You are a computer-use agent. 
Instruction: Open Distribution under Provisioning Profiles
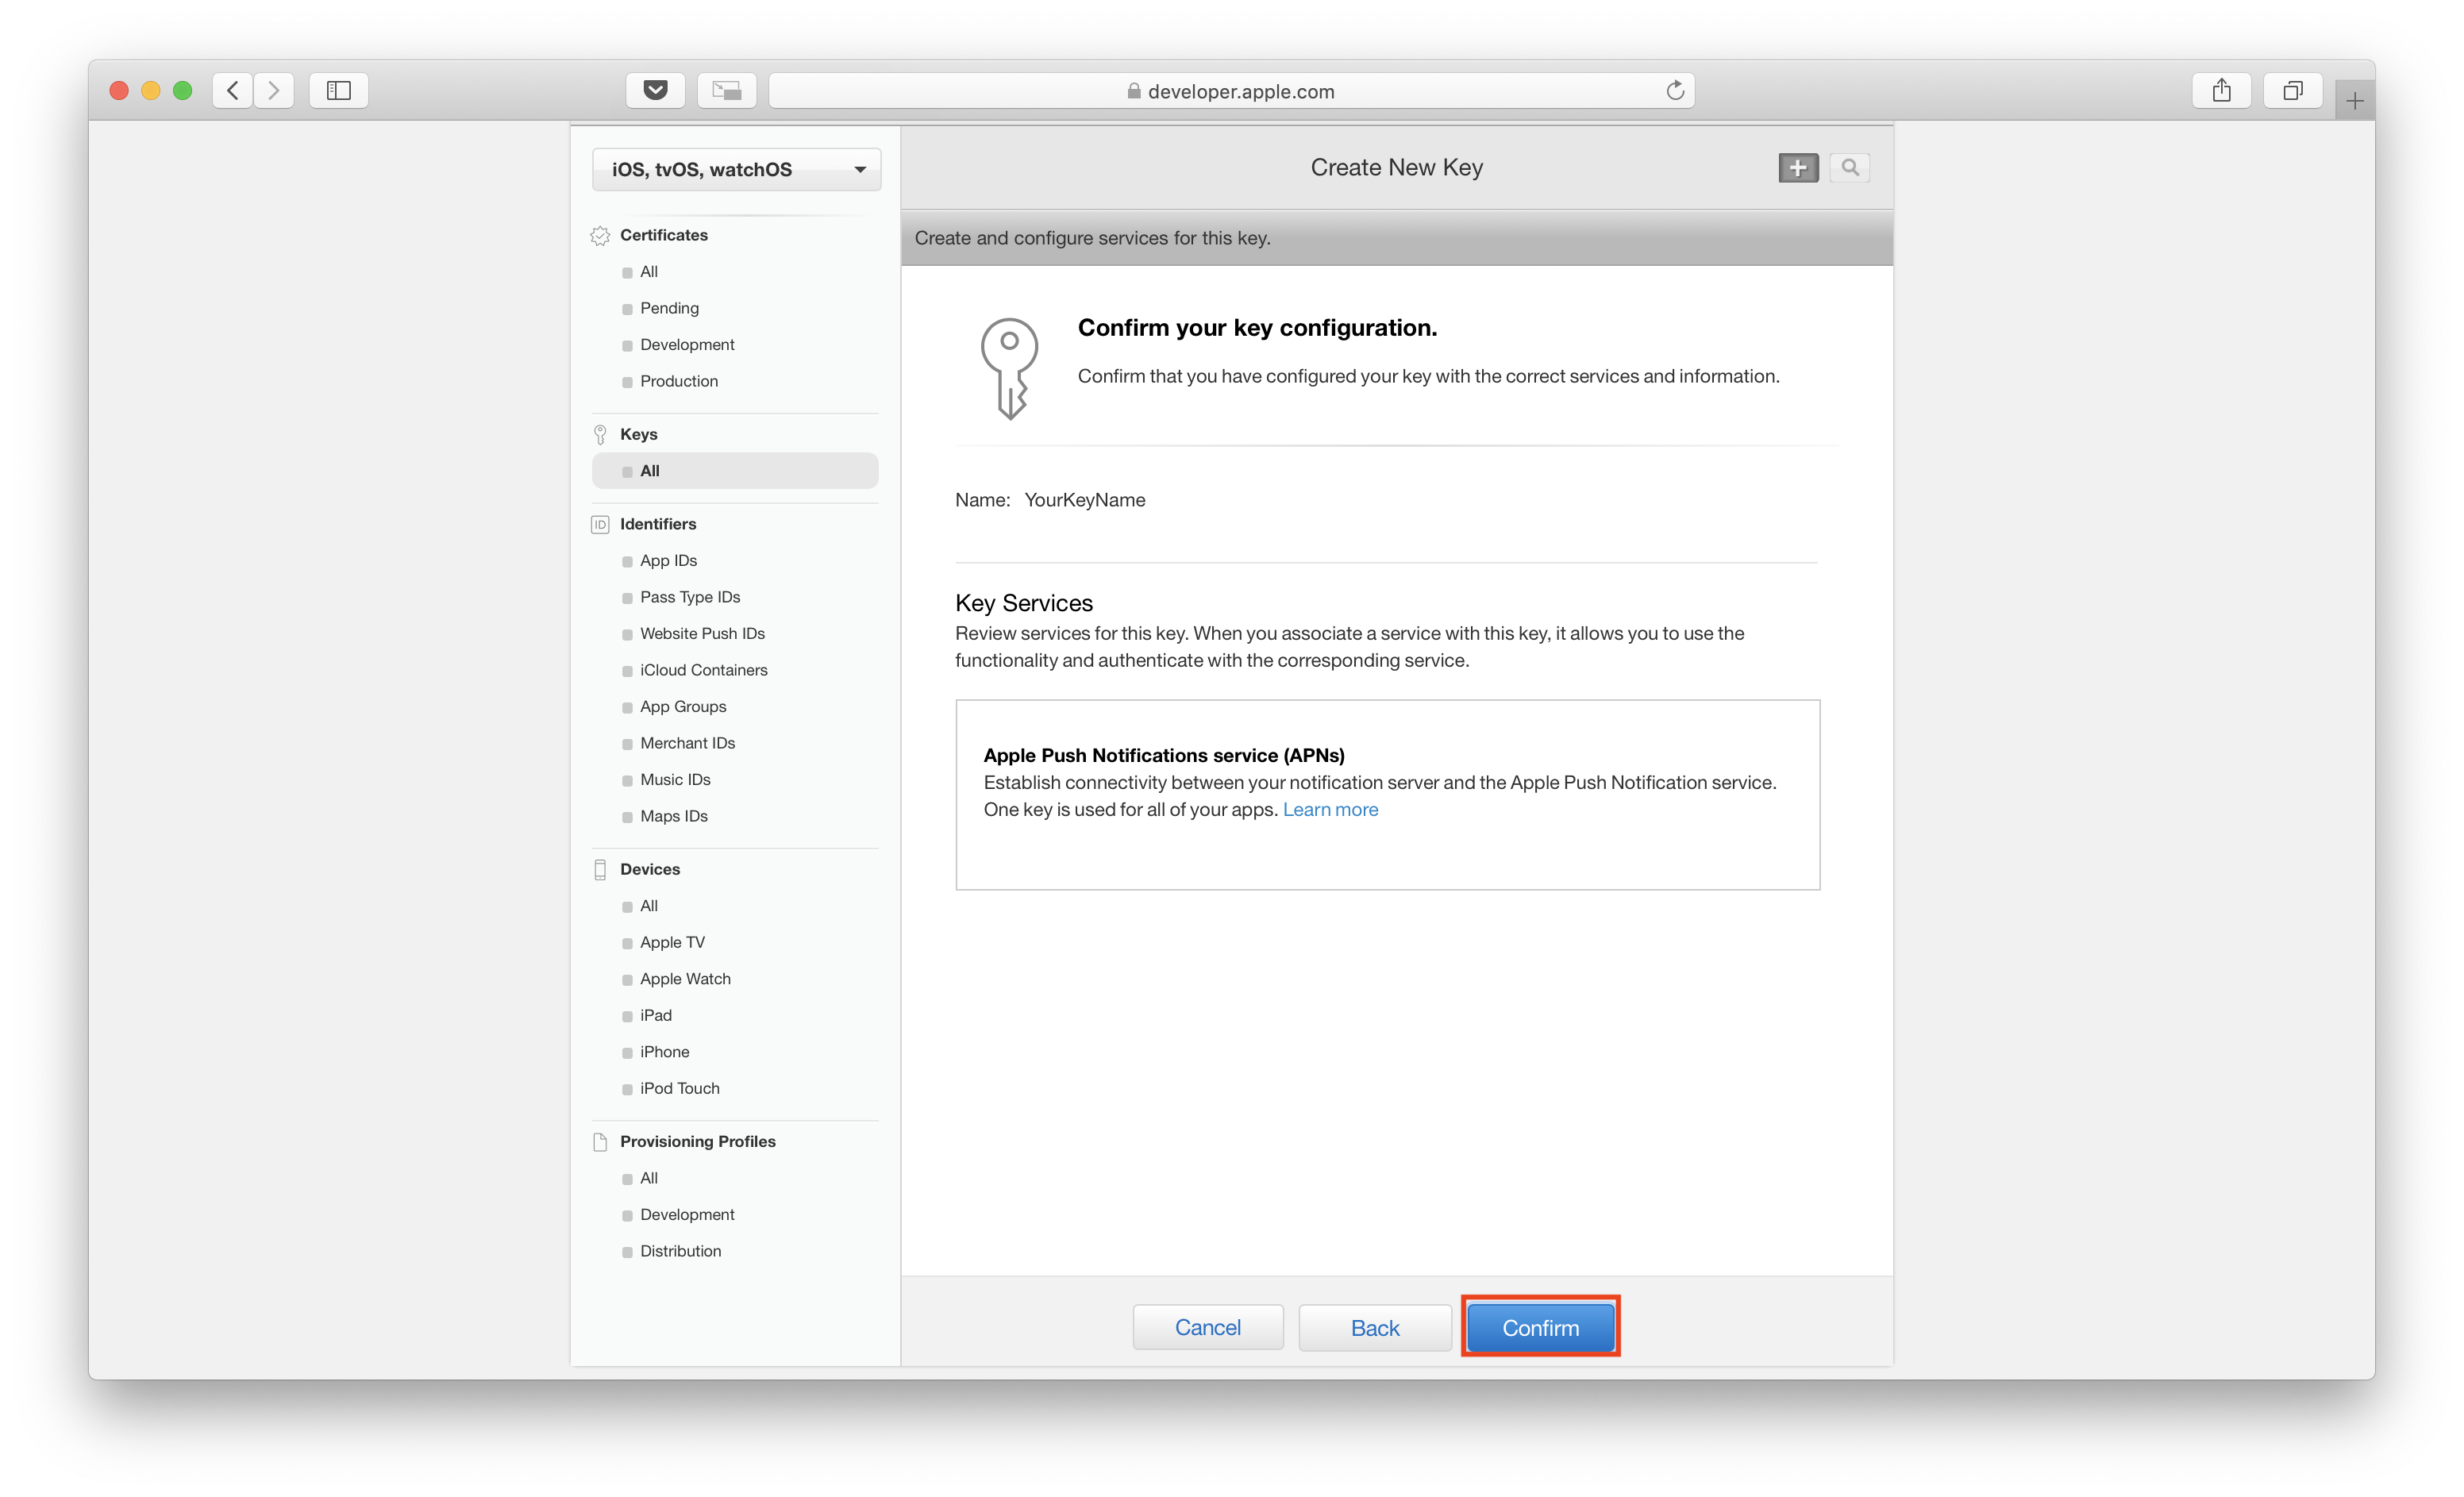click(x=680, y=1251)
